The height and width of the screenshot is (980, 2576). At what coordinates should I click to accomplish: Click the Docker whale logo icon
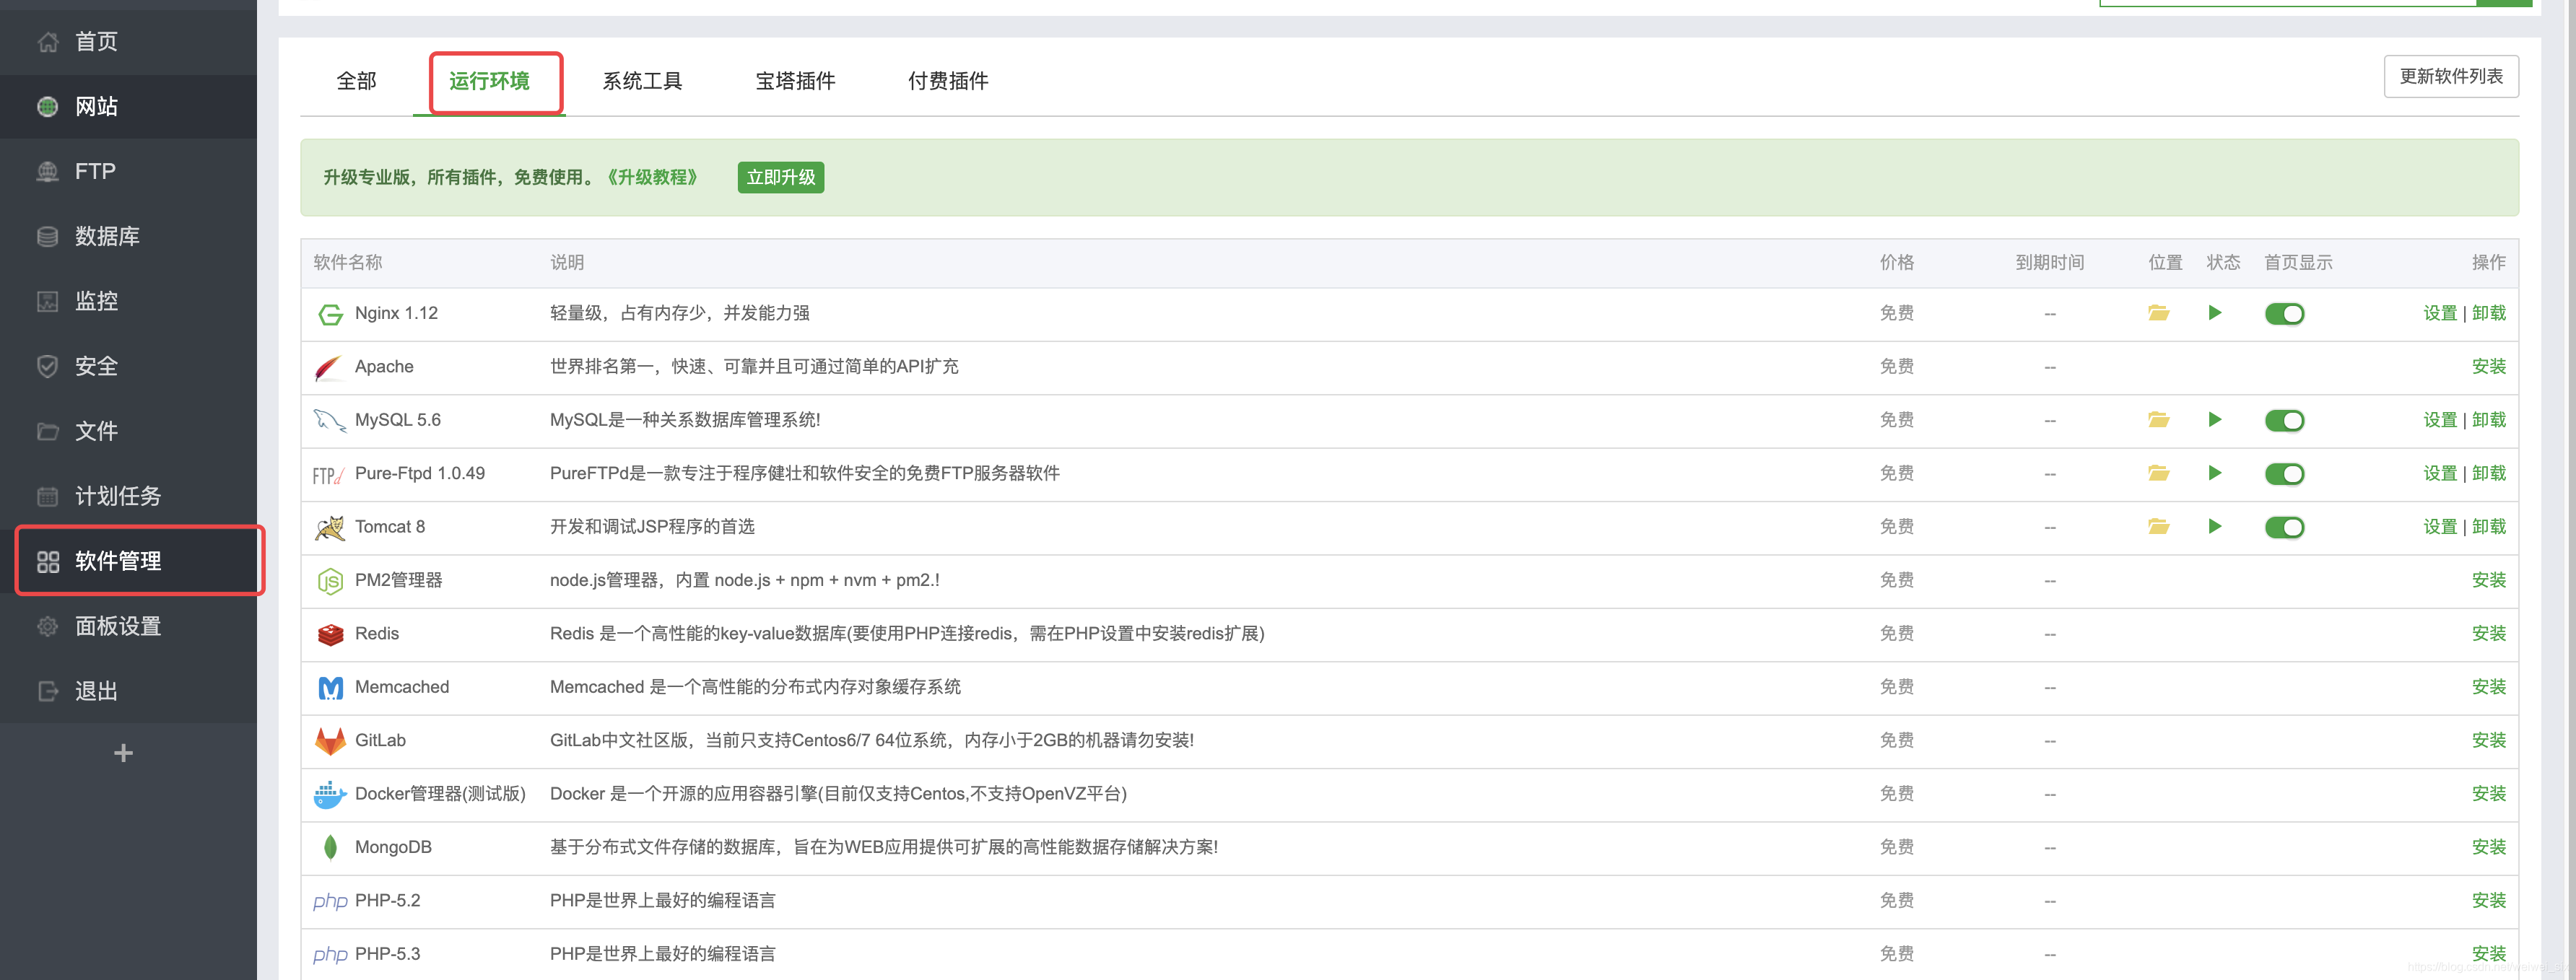point(330,795)
